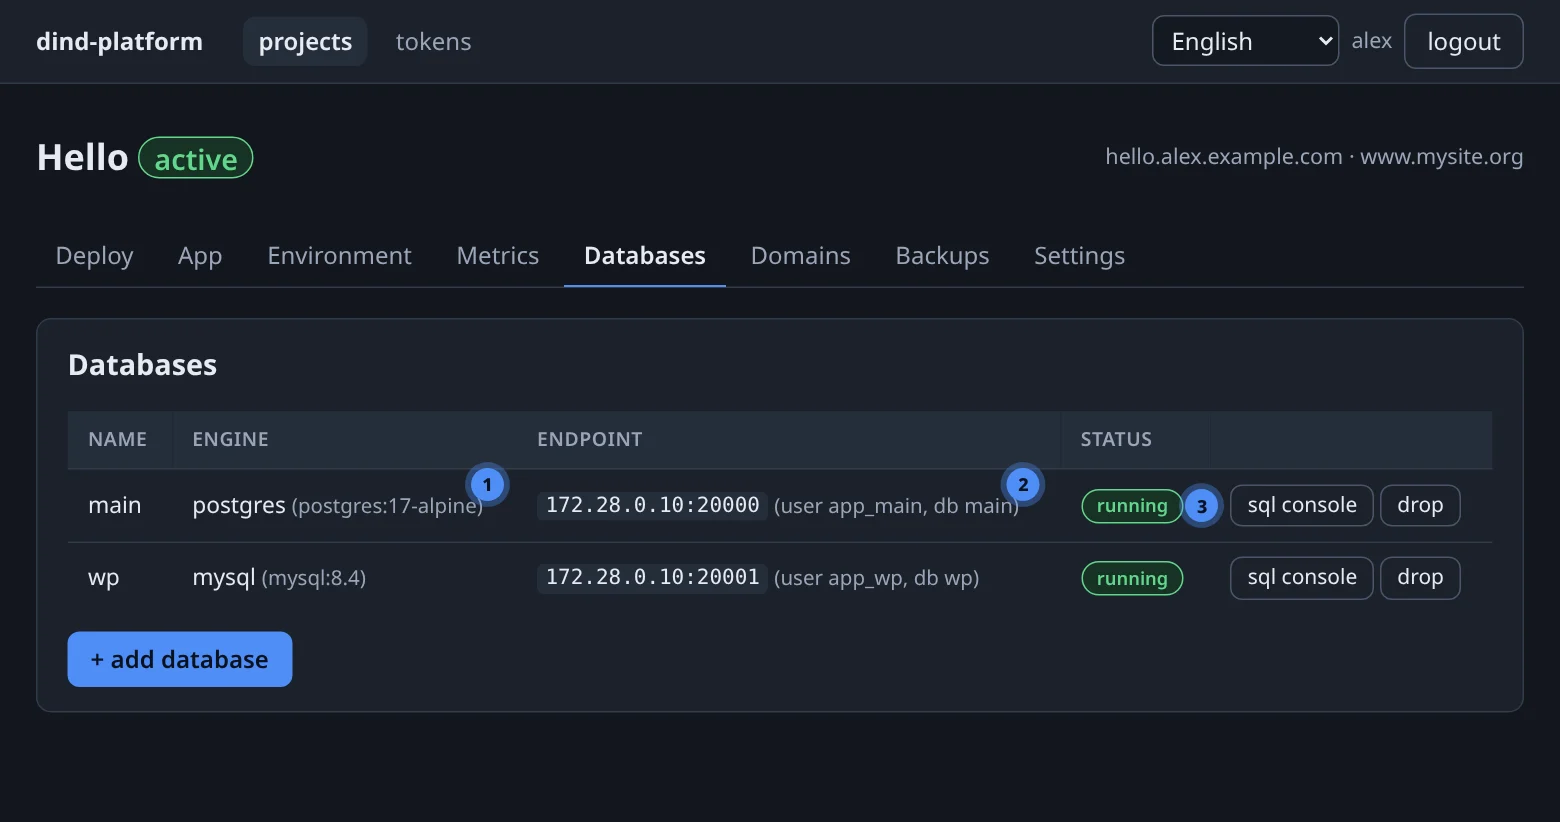This screenshot has width=1560, height=822.
Task: Click the running status badge for wp
Action: tap(1132, 578)
